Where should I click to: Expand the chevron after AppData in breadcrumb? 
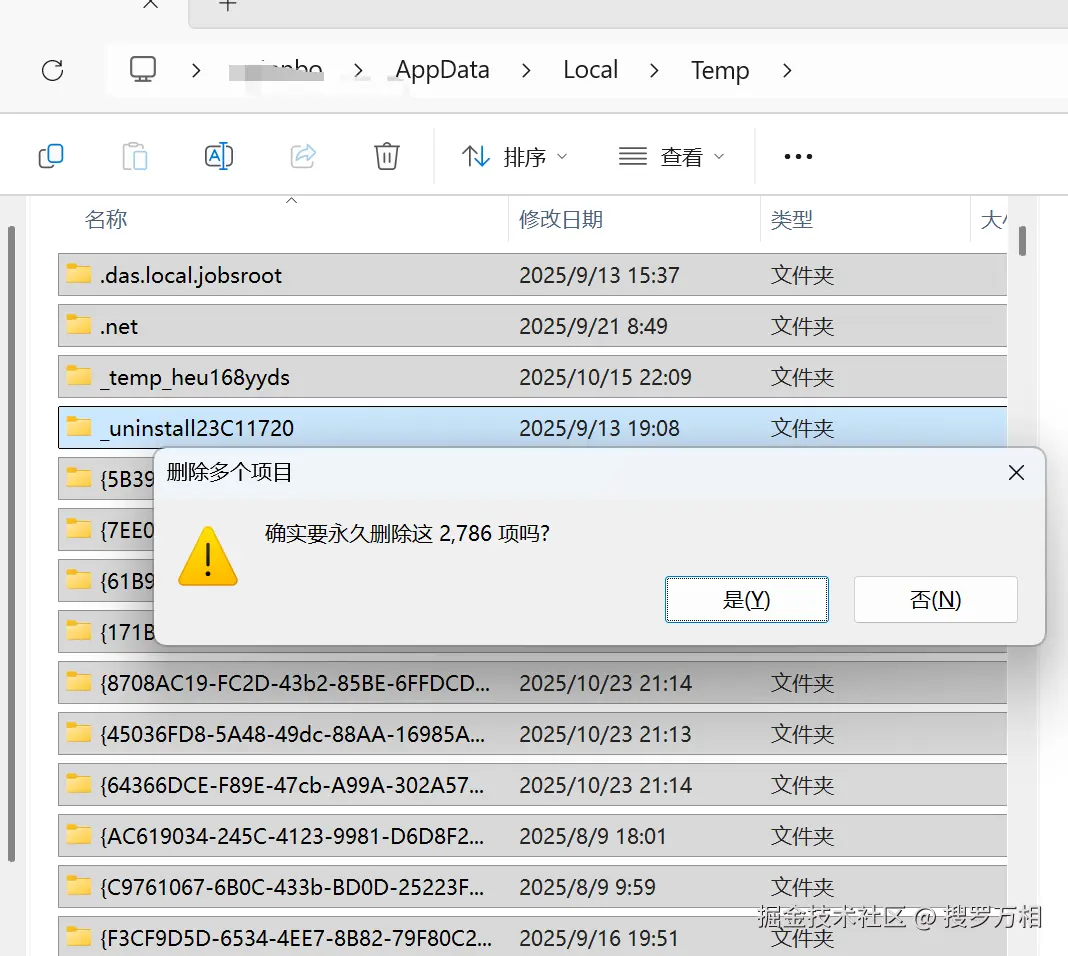coord(526,70)
